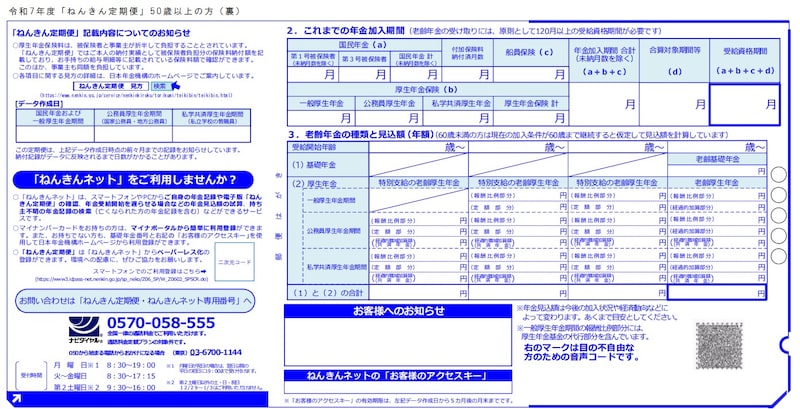Image resolution: width=800 pixels, height=409 pixels.
Task: Click the （1）と（2）の合計 row label
Action: [x=328, y=292]
